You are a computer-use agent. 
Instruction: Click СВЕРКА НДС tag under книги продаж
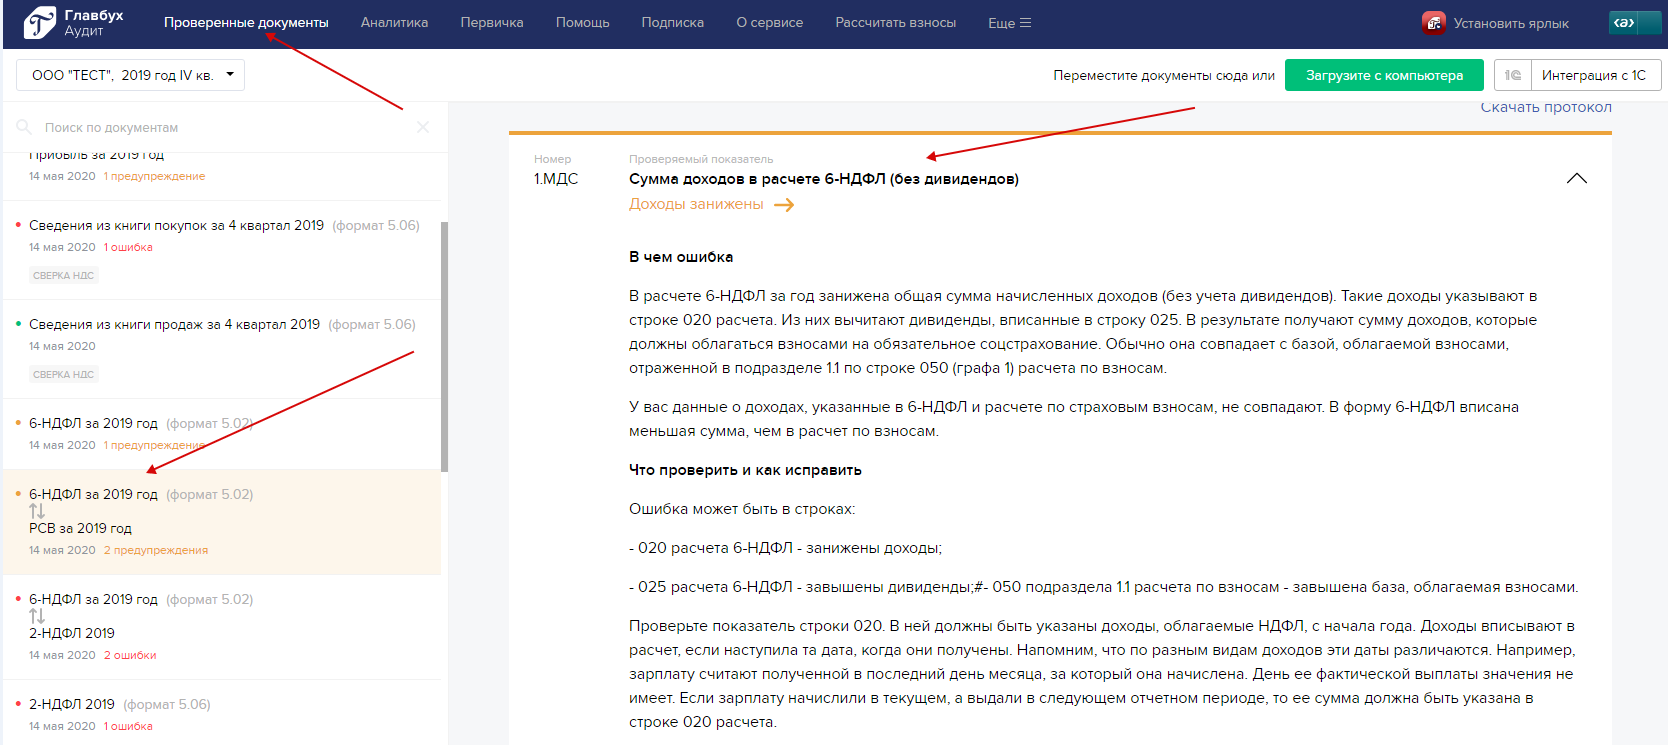[63, 374]
